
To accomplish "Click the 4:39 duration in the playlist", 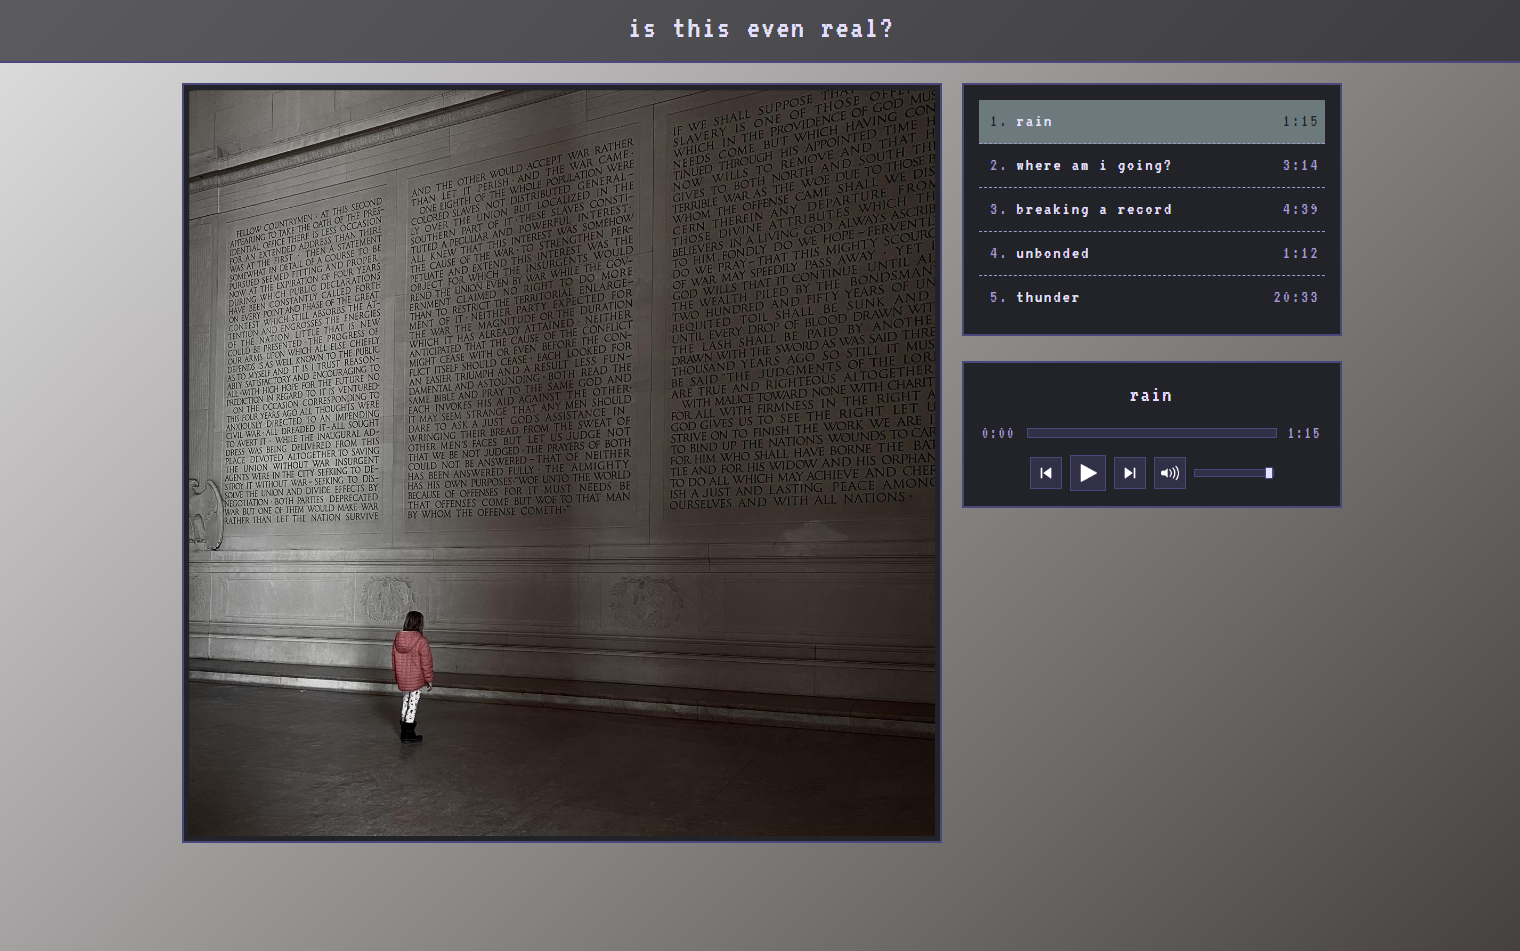I will (1301, 210).
